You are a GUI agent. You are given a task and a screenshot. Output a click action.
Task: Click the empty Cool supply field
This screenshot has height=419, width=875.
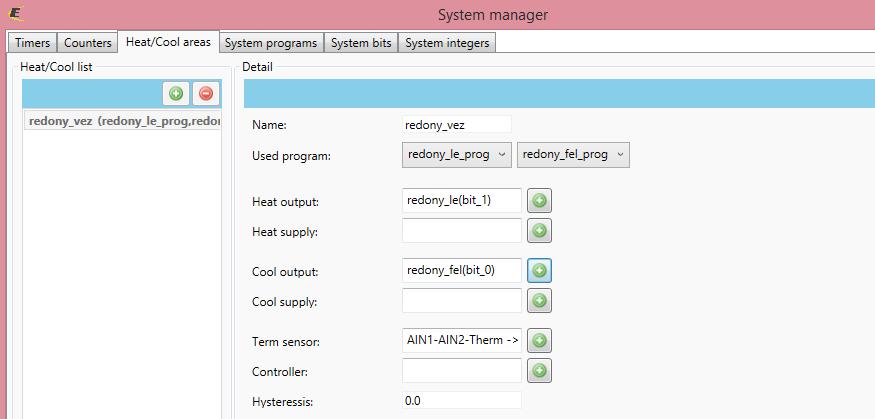461,301
